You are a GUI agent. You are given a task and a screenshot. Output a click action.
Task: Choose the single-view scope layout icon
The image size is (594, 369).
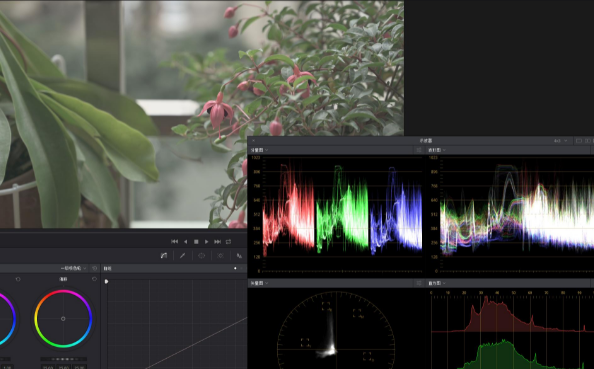pyautogui.click(x=579, y=141)
